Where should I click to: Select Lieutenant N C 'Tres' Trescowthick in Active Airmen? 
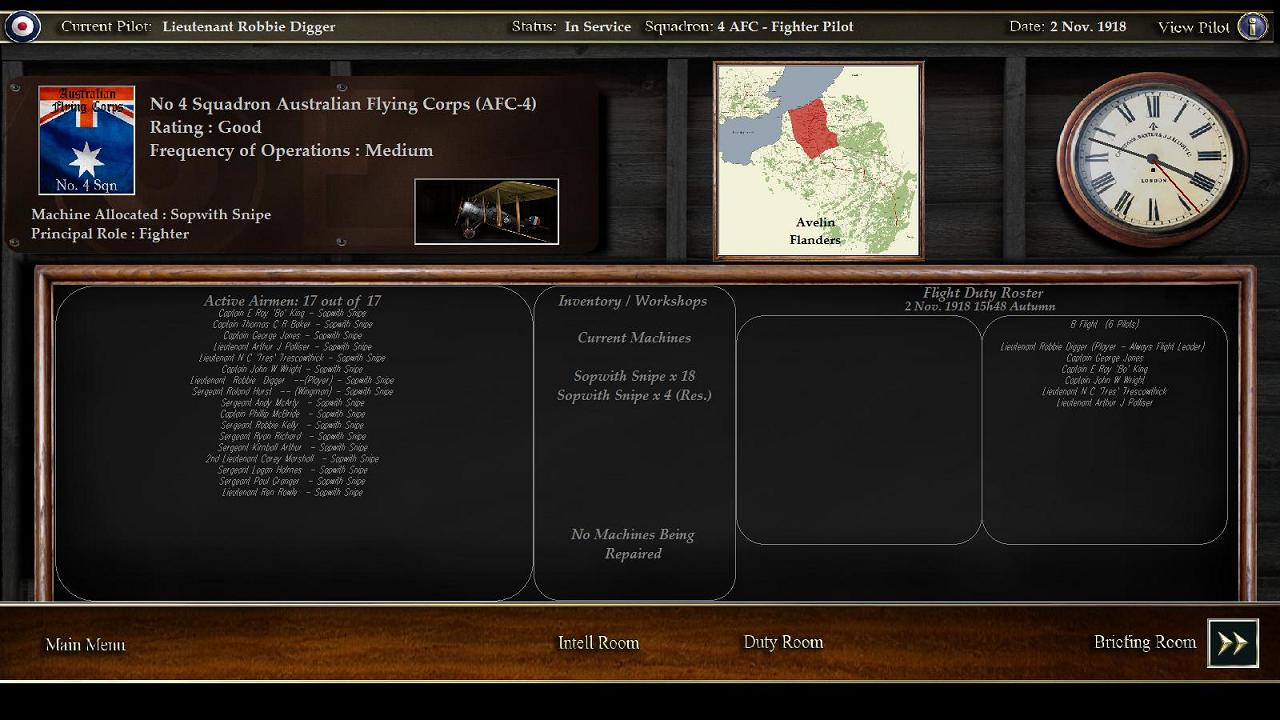point(292,358)
